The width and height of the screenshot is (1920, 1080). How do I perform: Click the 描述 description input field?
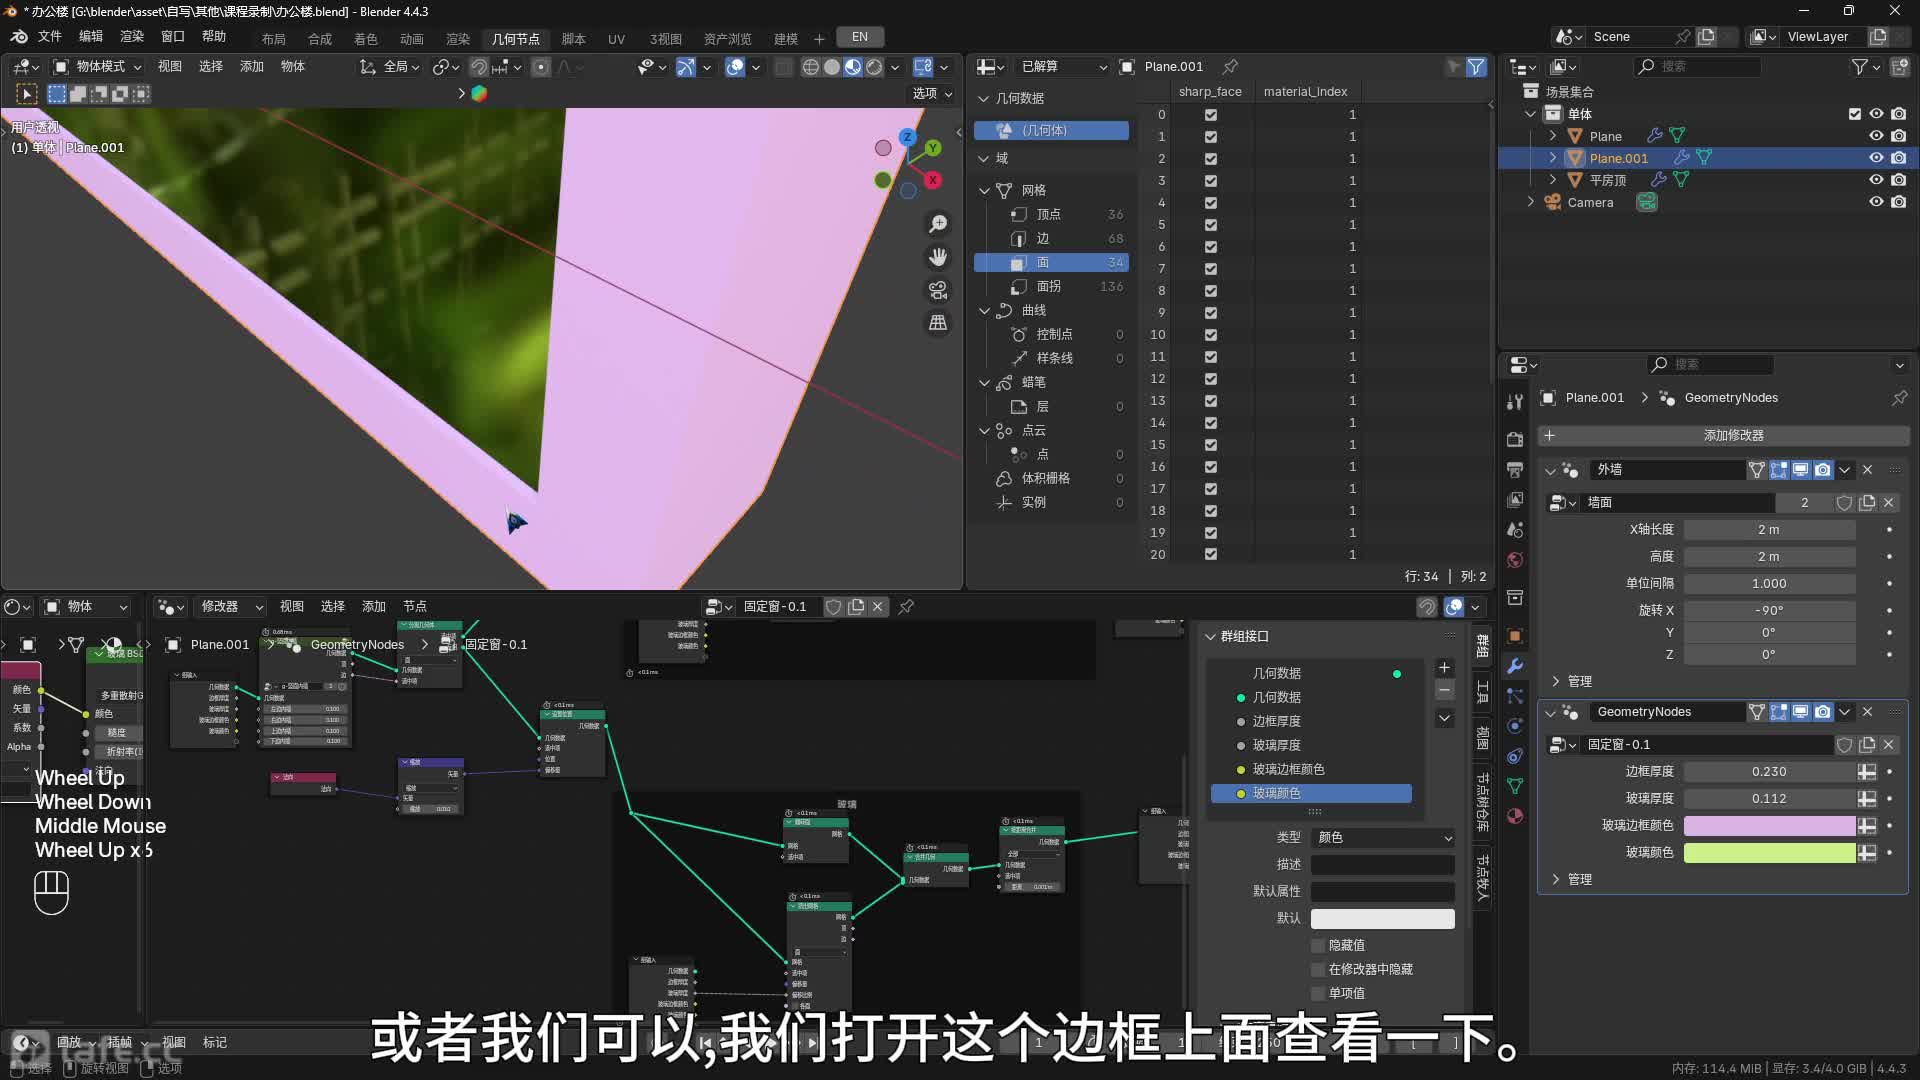(1383, 865)
